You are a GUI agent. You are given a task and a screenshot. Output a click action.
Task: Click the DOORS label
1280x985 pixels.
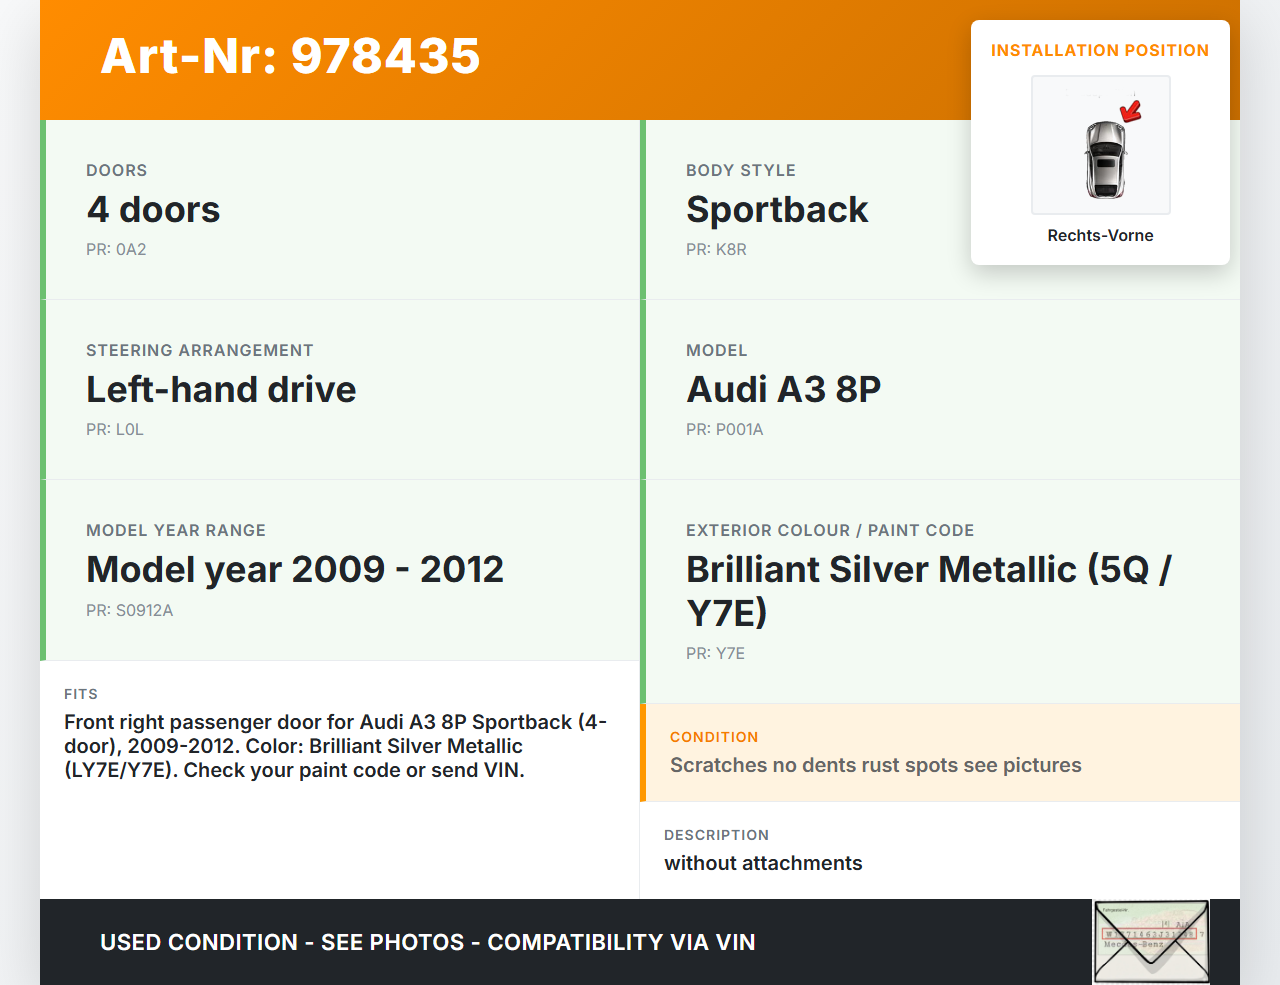(x=117, y=170)
